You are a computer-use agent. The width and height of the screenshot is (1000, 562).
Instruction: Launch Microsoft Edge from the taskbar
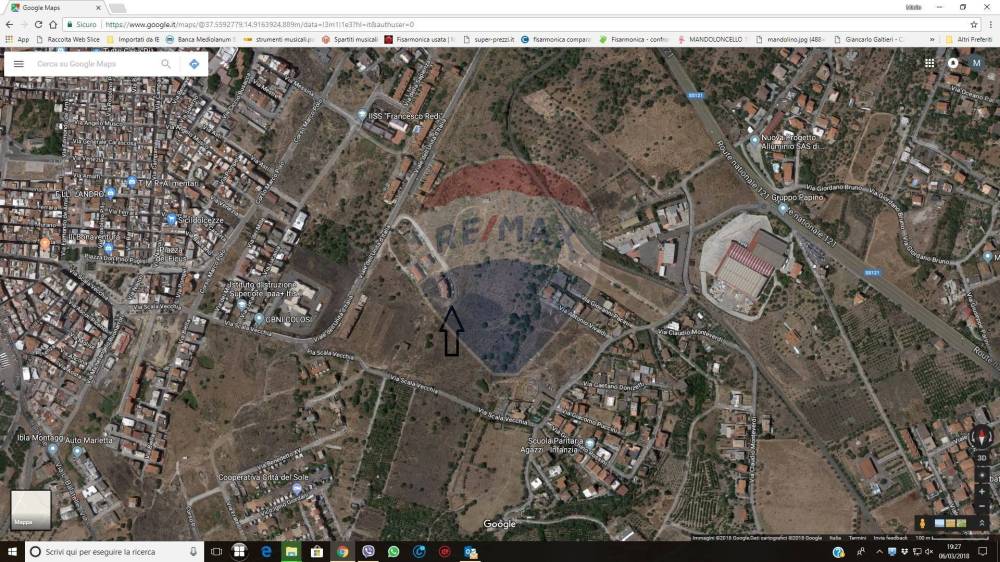tap(267, 552)
